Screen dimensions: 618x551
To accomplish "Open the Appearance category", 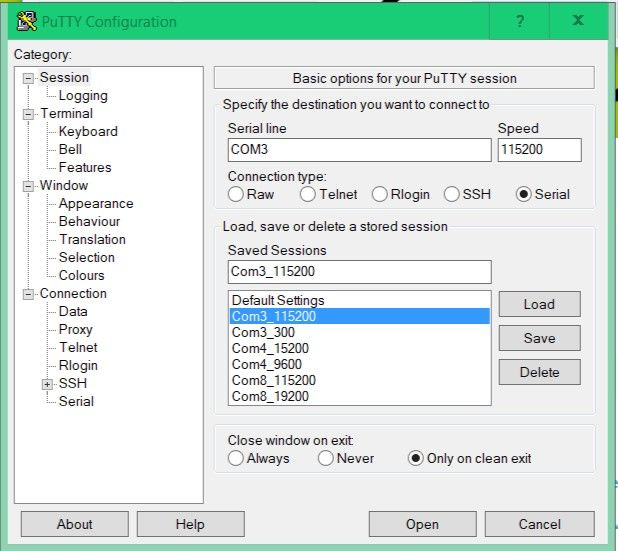I will pos(96,204).
